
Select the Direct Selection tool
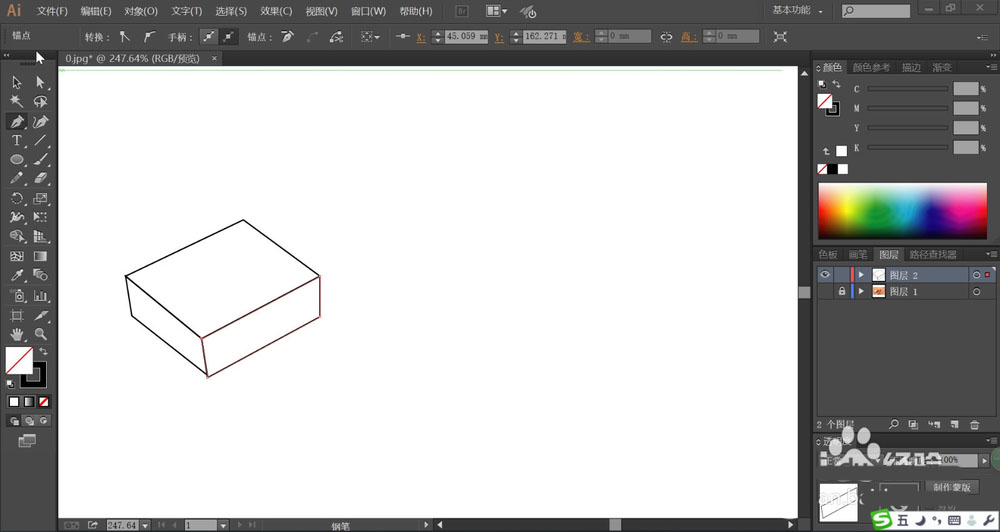click(40, 82)
